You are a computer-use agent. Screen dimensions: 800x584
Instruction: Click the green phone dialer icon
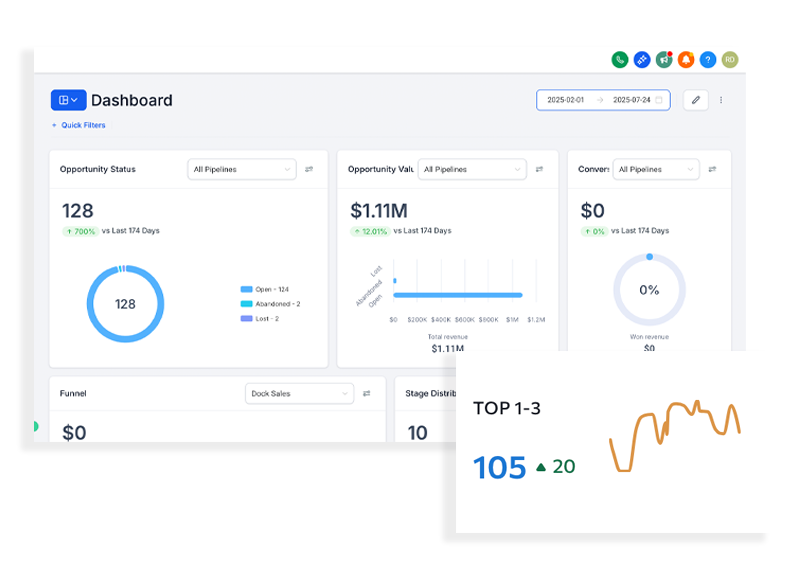[x=620, y=60]
